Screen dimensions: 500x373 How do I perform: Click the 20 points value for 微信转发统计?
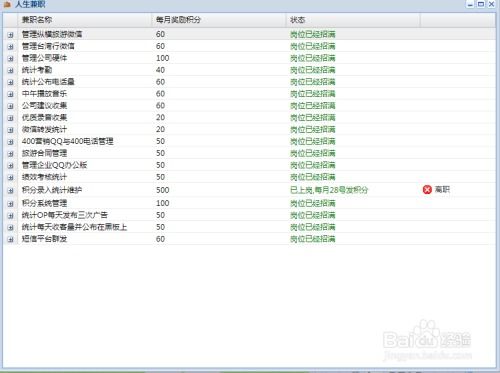pos(160,129)
